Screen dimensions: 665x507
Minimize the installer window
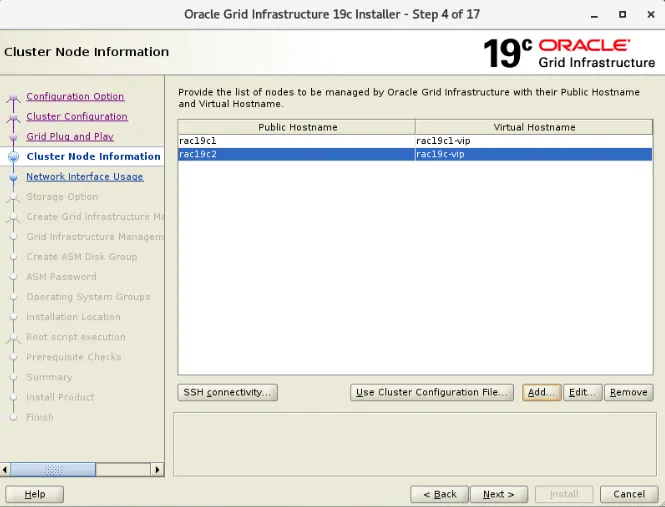point(594,15)
